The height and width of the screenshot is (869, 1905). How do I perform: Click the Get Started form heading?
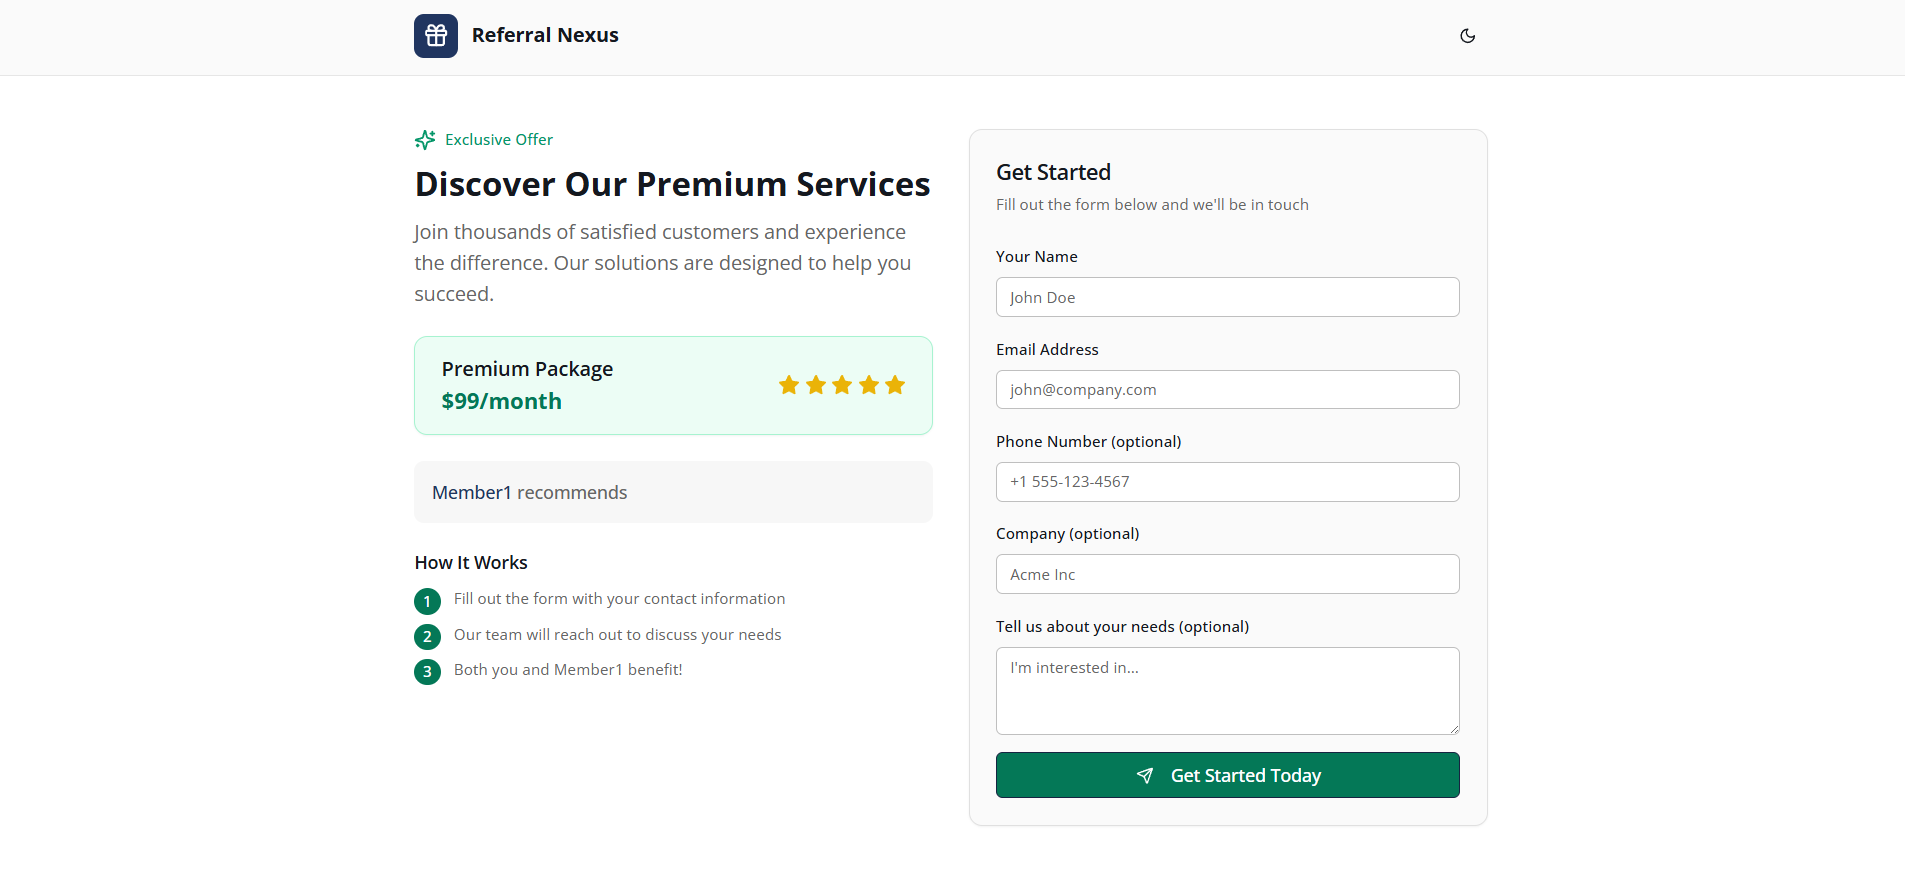coord(1053,172)
